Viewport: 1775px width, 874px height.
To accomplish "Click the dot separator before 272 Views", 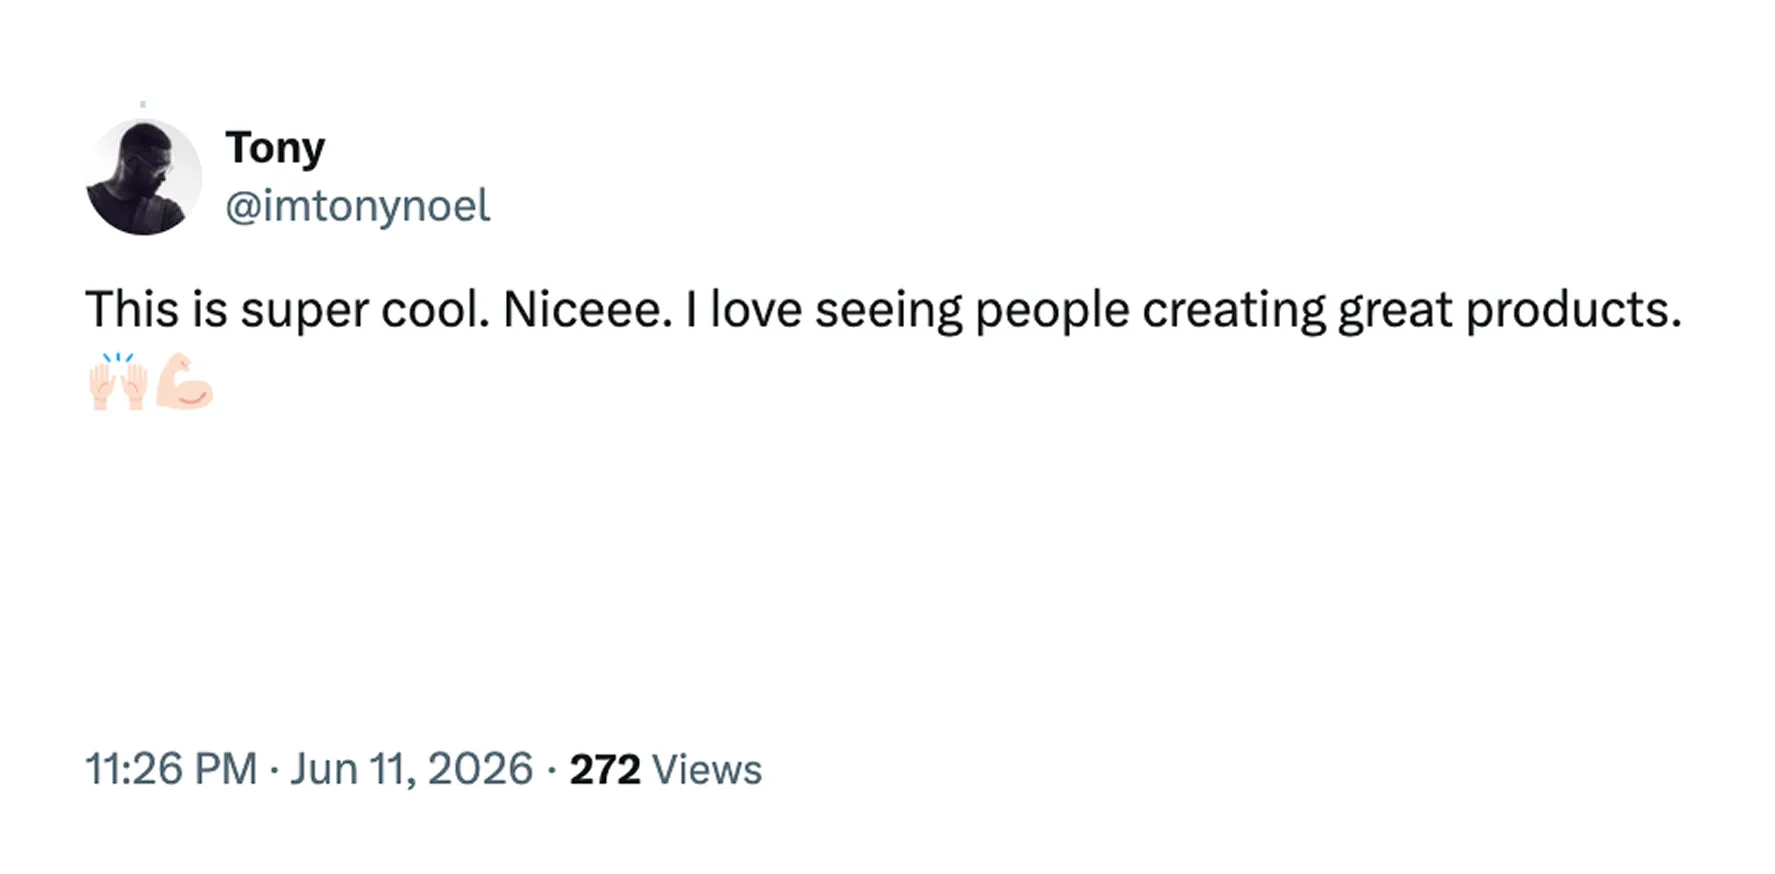I will [x=552, y=770].
